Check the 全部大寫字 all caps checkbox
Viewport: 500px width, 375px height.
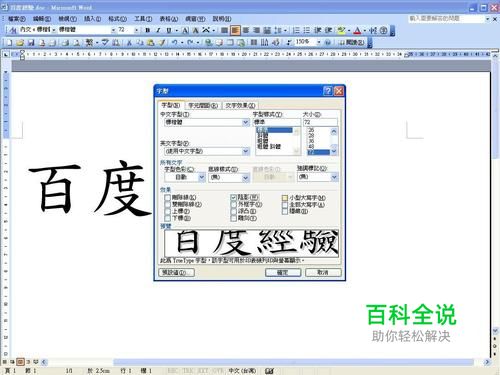(x=285, y=205)
